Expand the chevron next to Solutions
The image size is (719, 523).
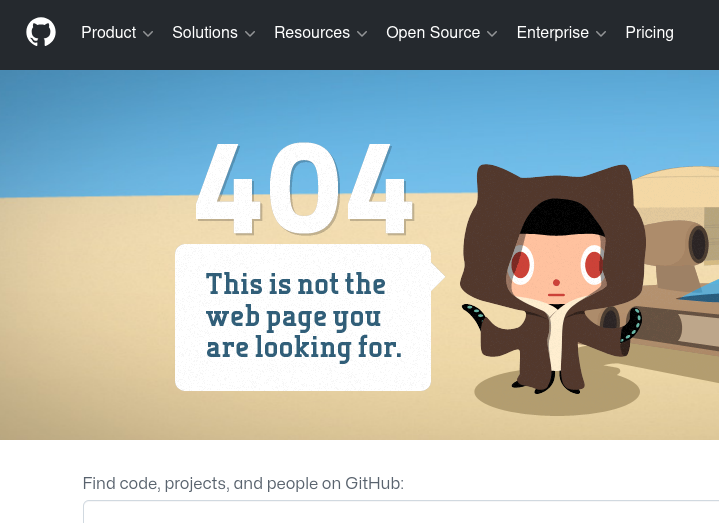(250, 33)
